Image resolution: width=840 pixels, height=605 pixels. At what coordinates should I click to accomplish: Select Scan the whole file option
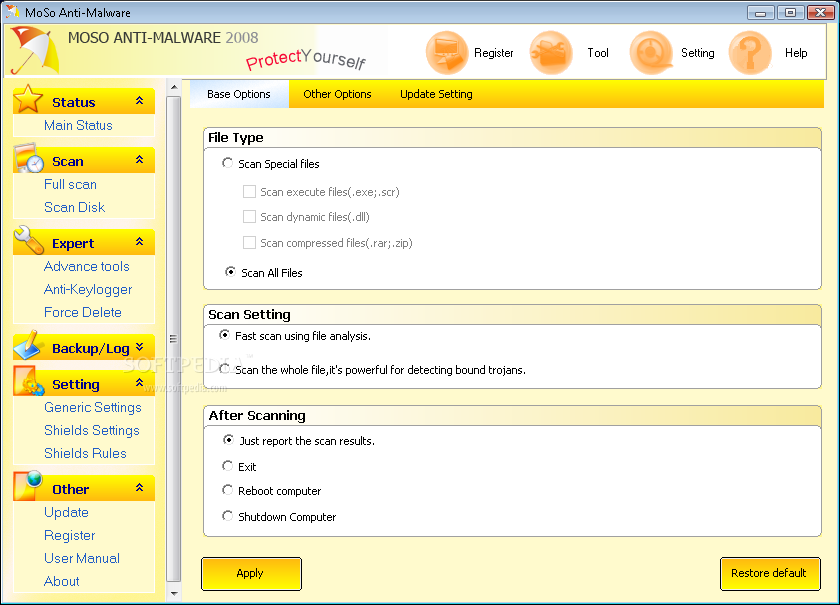(224, 368)
